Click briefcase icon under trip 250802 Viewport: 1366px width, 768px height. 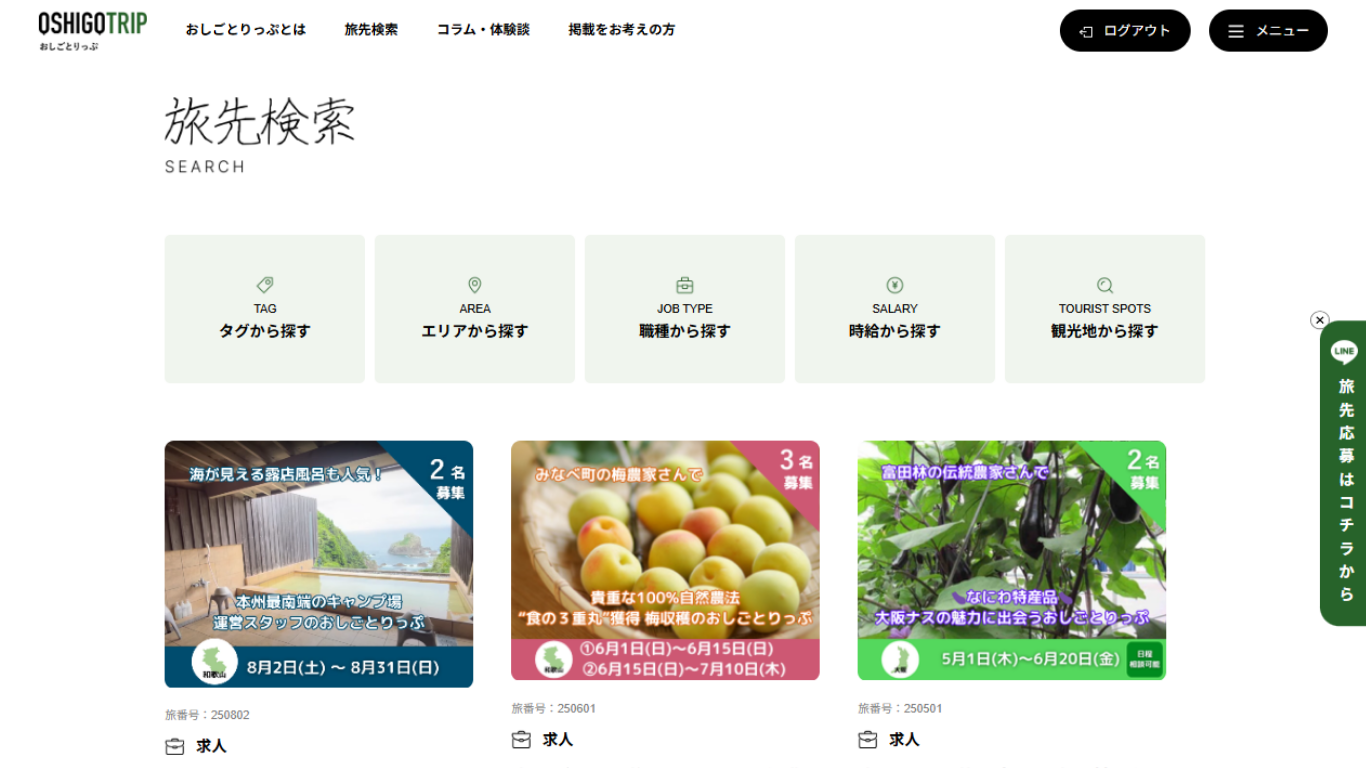coord(175,746)
